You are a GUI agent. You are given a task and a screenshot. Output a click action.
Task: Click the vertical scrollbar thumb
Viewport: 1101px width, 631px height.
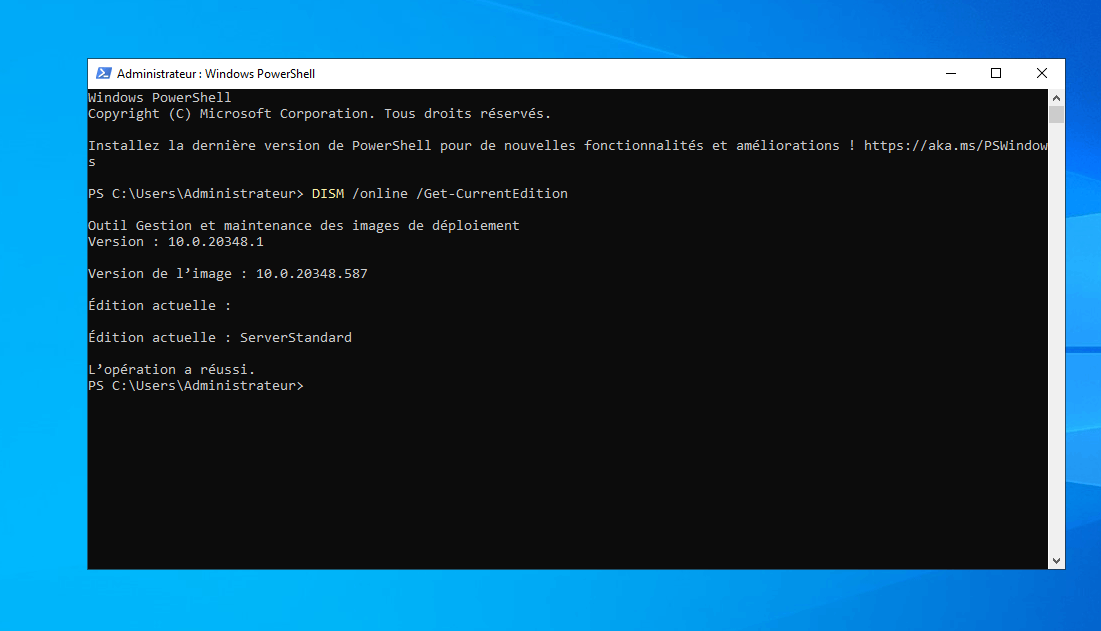click(x=1056, y=115)
